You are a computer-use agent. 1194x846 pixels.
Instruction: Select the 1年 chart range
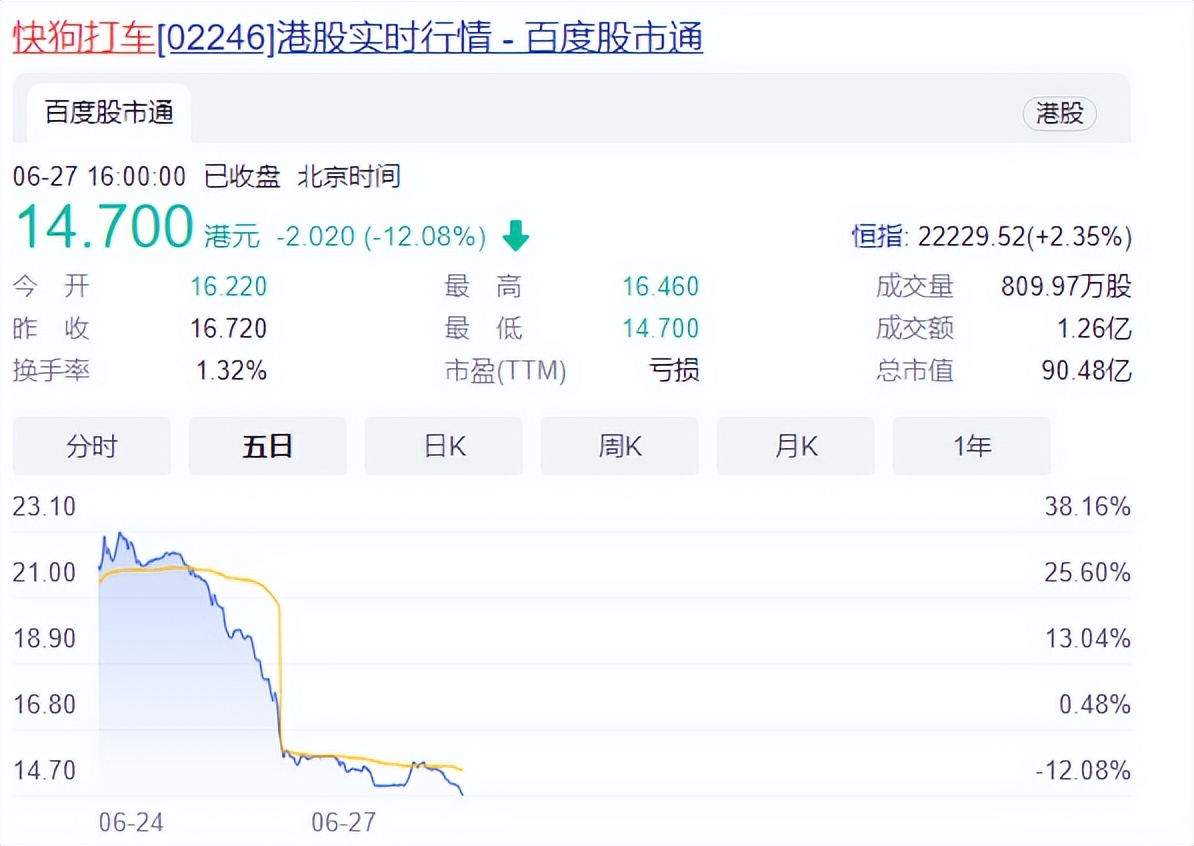click(972, 445)
